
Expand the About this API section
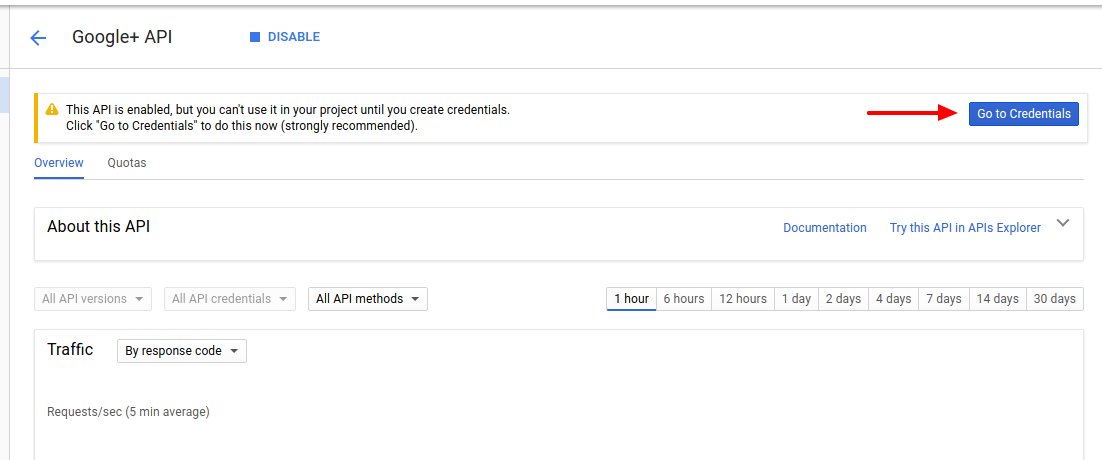[1063, 223]
